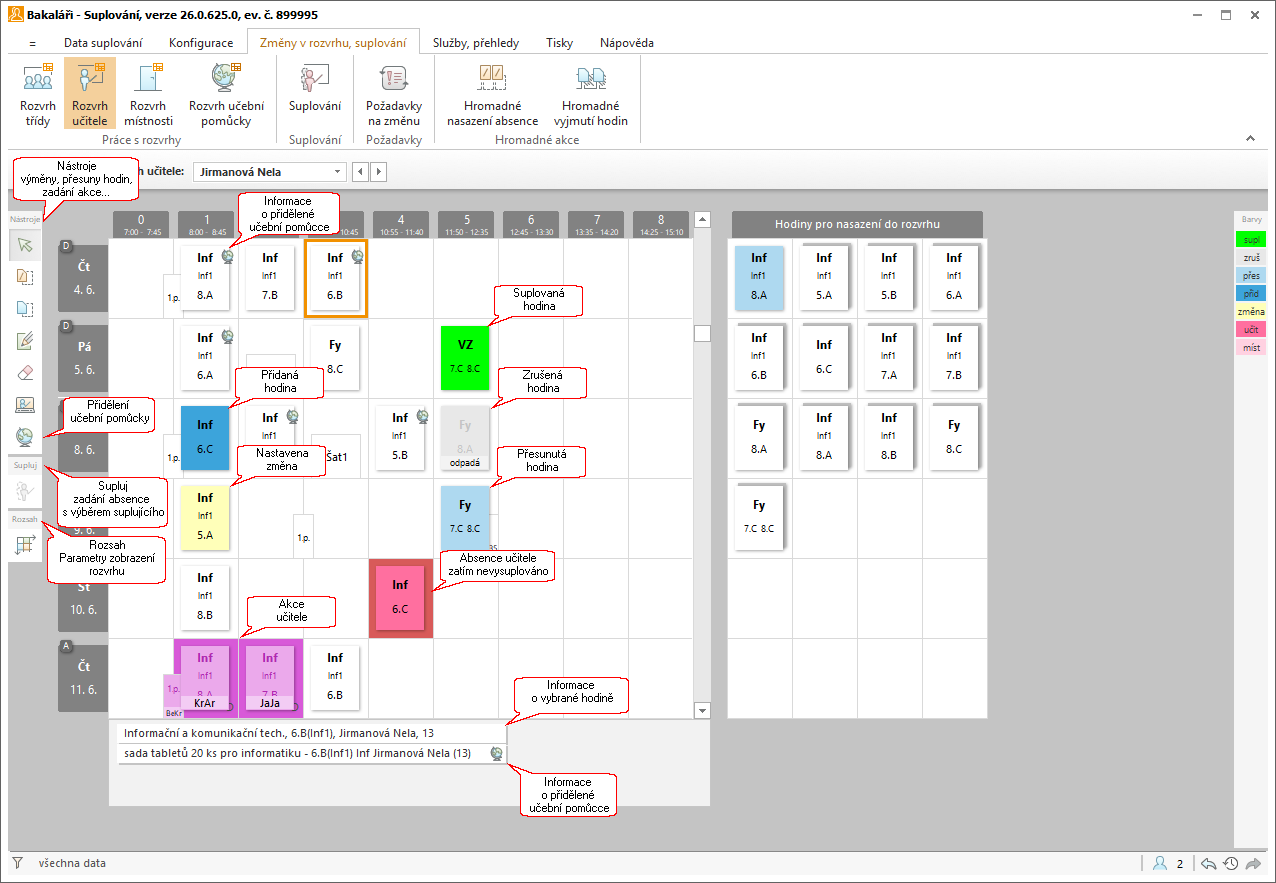Switch to Konfigurace tab
The width and height of the screenshot is (1276, 883).
click(x=201, y=43)
